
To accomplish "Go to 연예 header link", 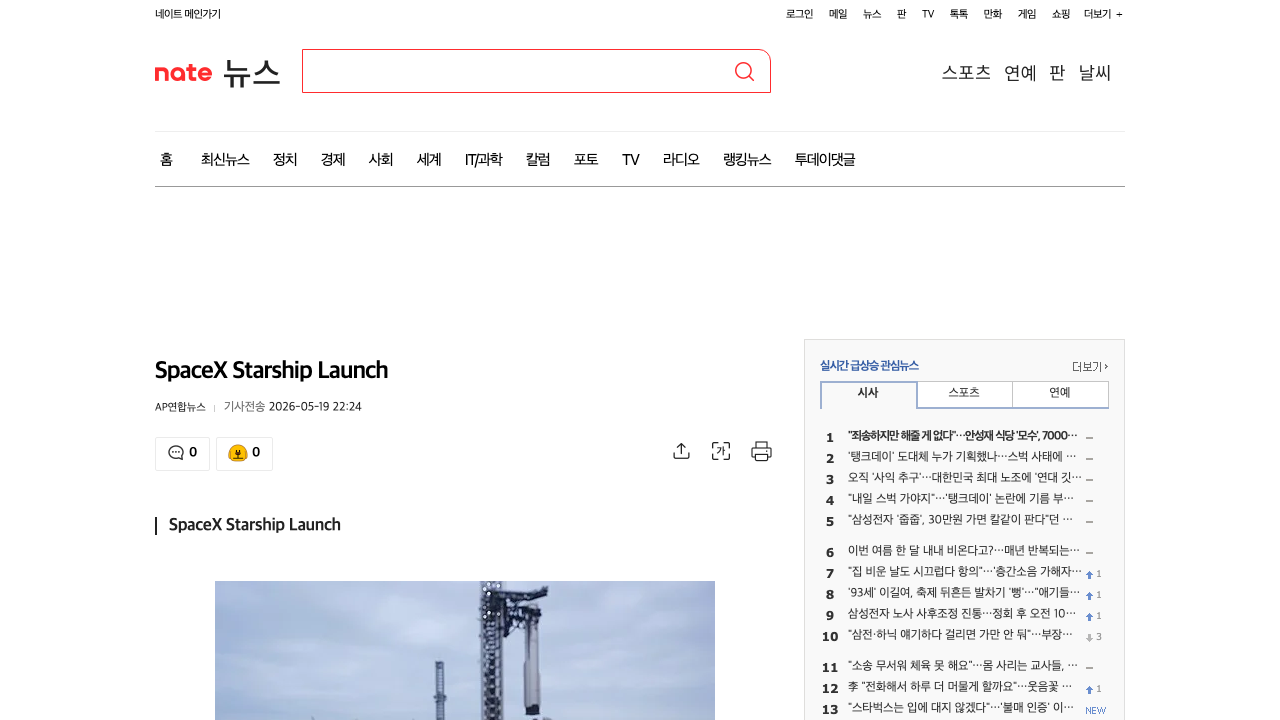I will (x=1020, y=72).
